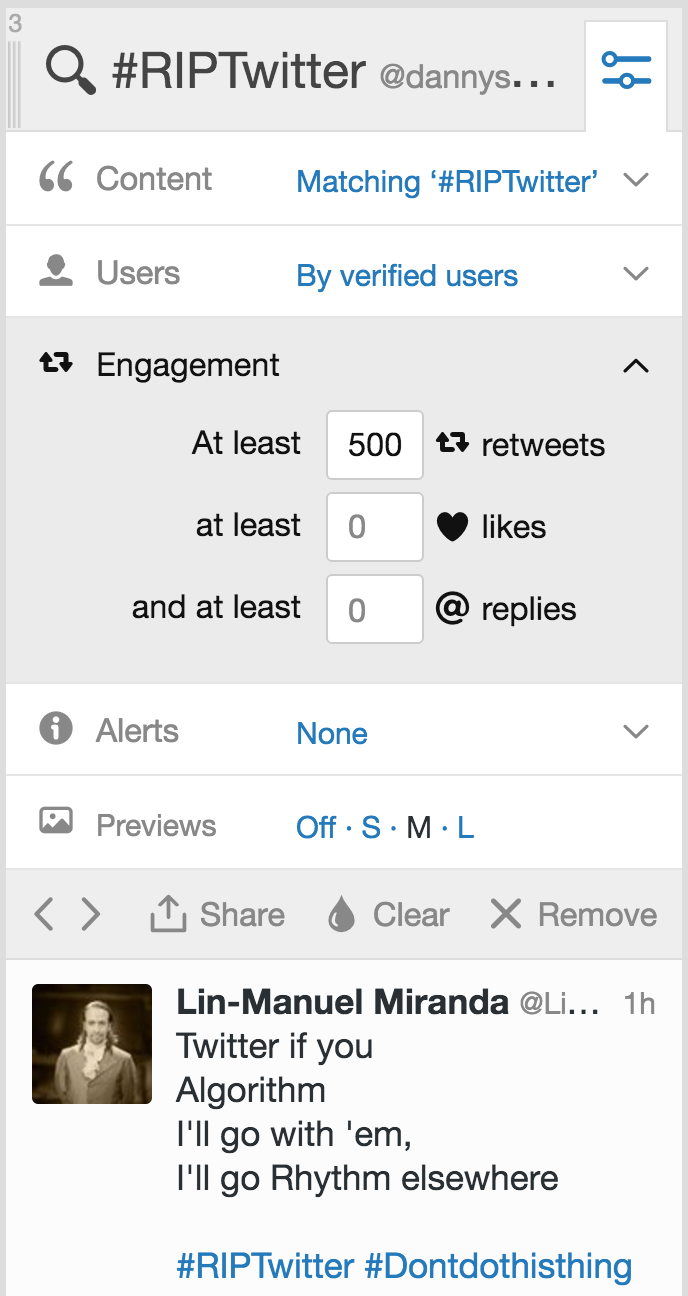Image resolution: width=688 pixels, height=1296 pixels.
Task: Toggle the column filter settings icon
Action: click(x=626, y=70)
